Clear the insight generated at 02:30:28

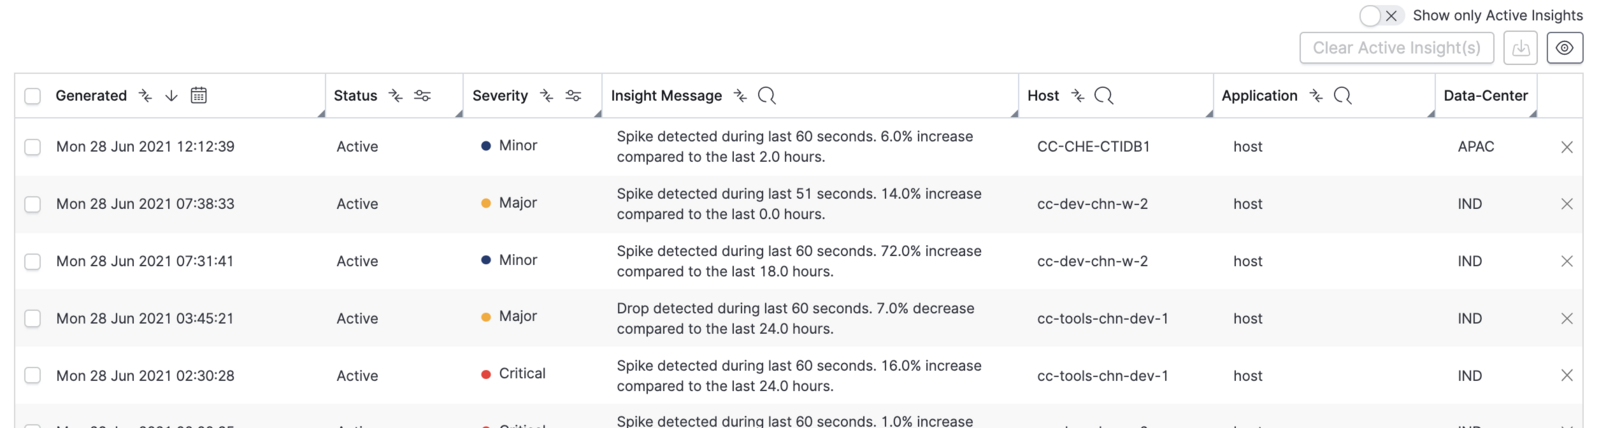coord(1567,376)
